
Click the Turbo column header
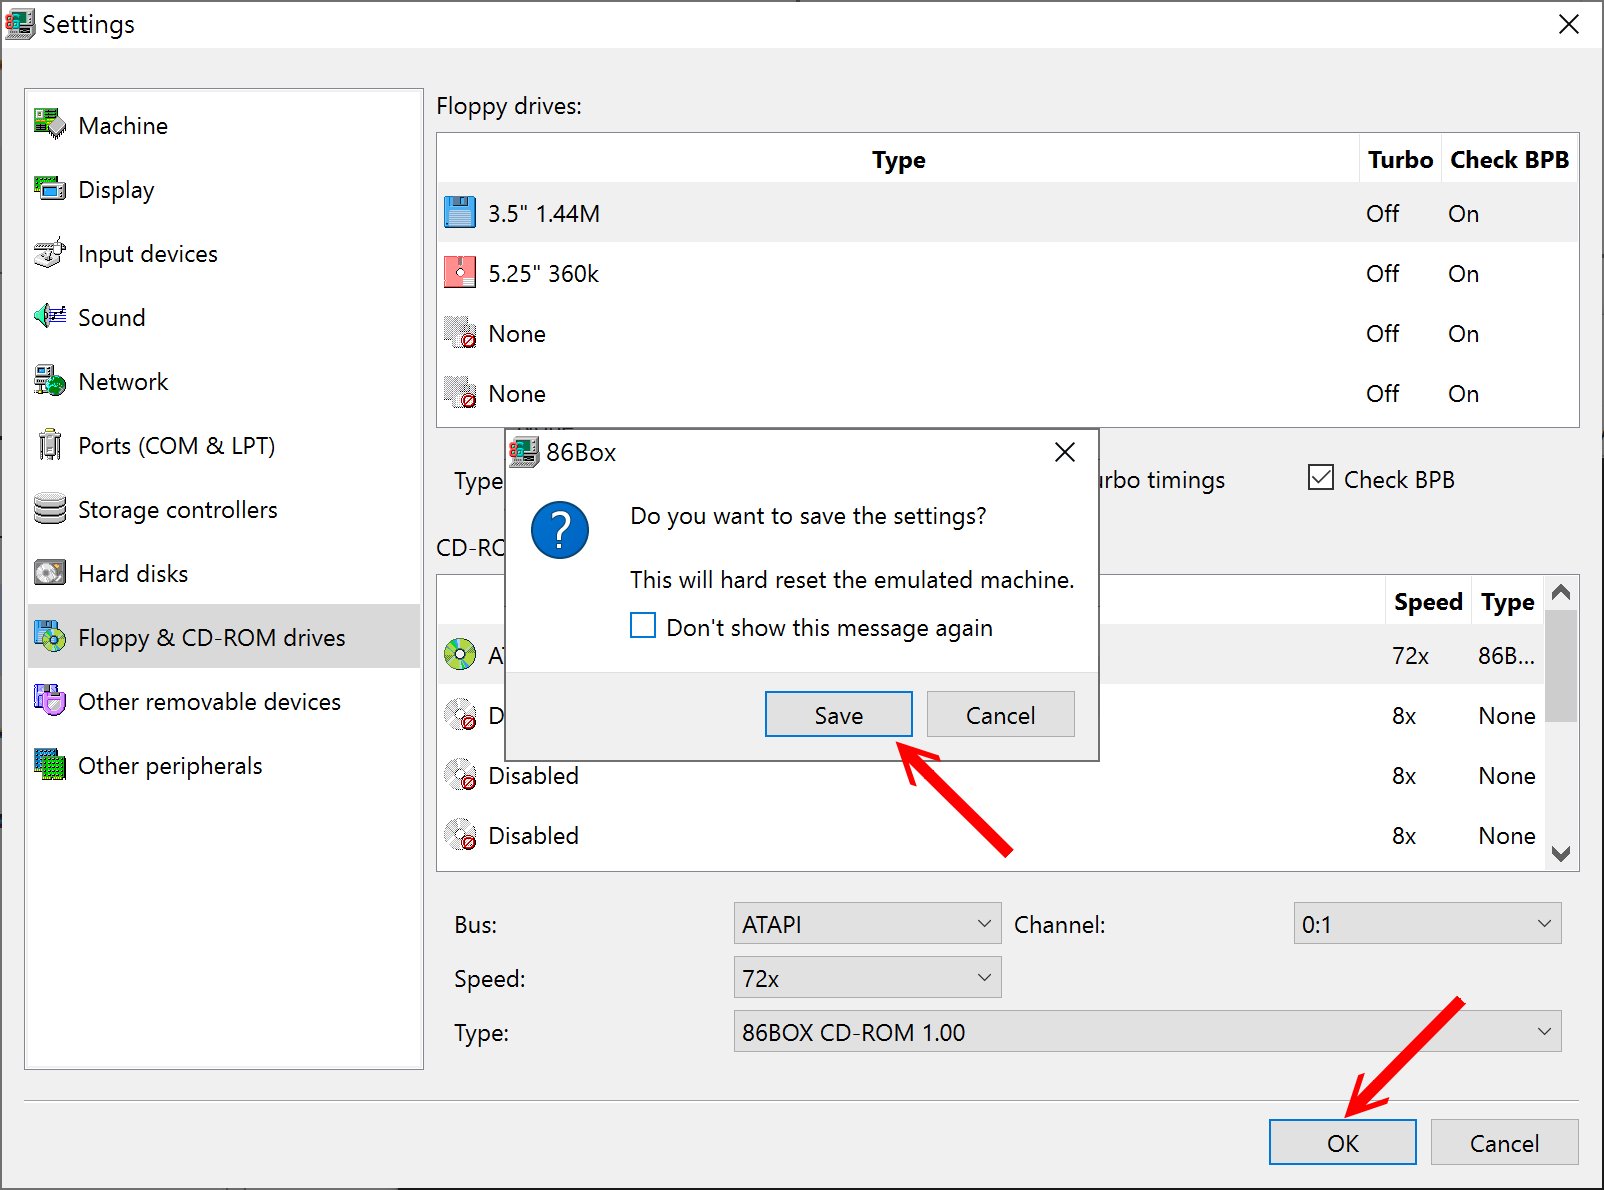click(1400, 160)
